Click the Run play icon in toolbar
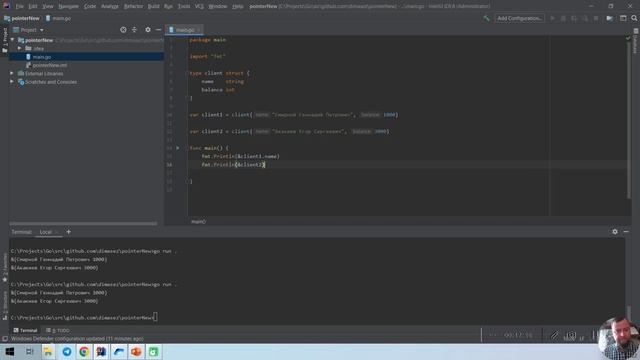This screenshot has height=360, width=640. click(x=553, y=18)
